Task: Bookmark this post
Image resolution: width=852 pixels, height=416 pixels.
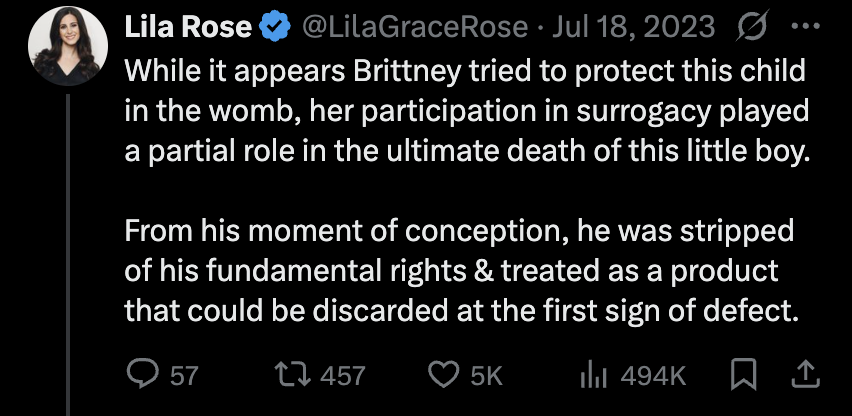Action: pyautogui.click(x=744, y=374)
